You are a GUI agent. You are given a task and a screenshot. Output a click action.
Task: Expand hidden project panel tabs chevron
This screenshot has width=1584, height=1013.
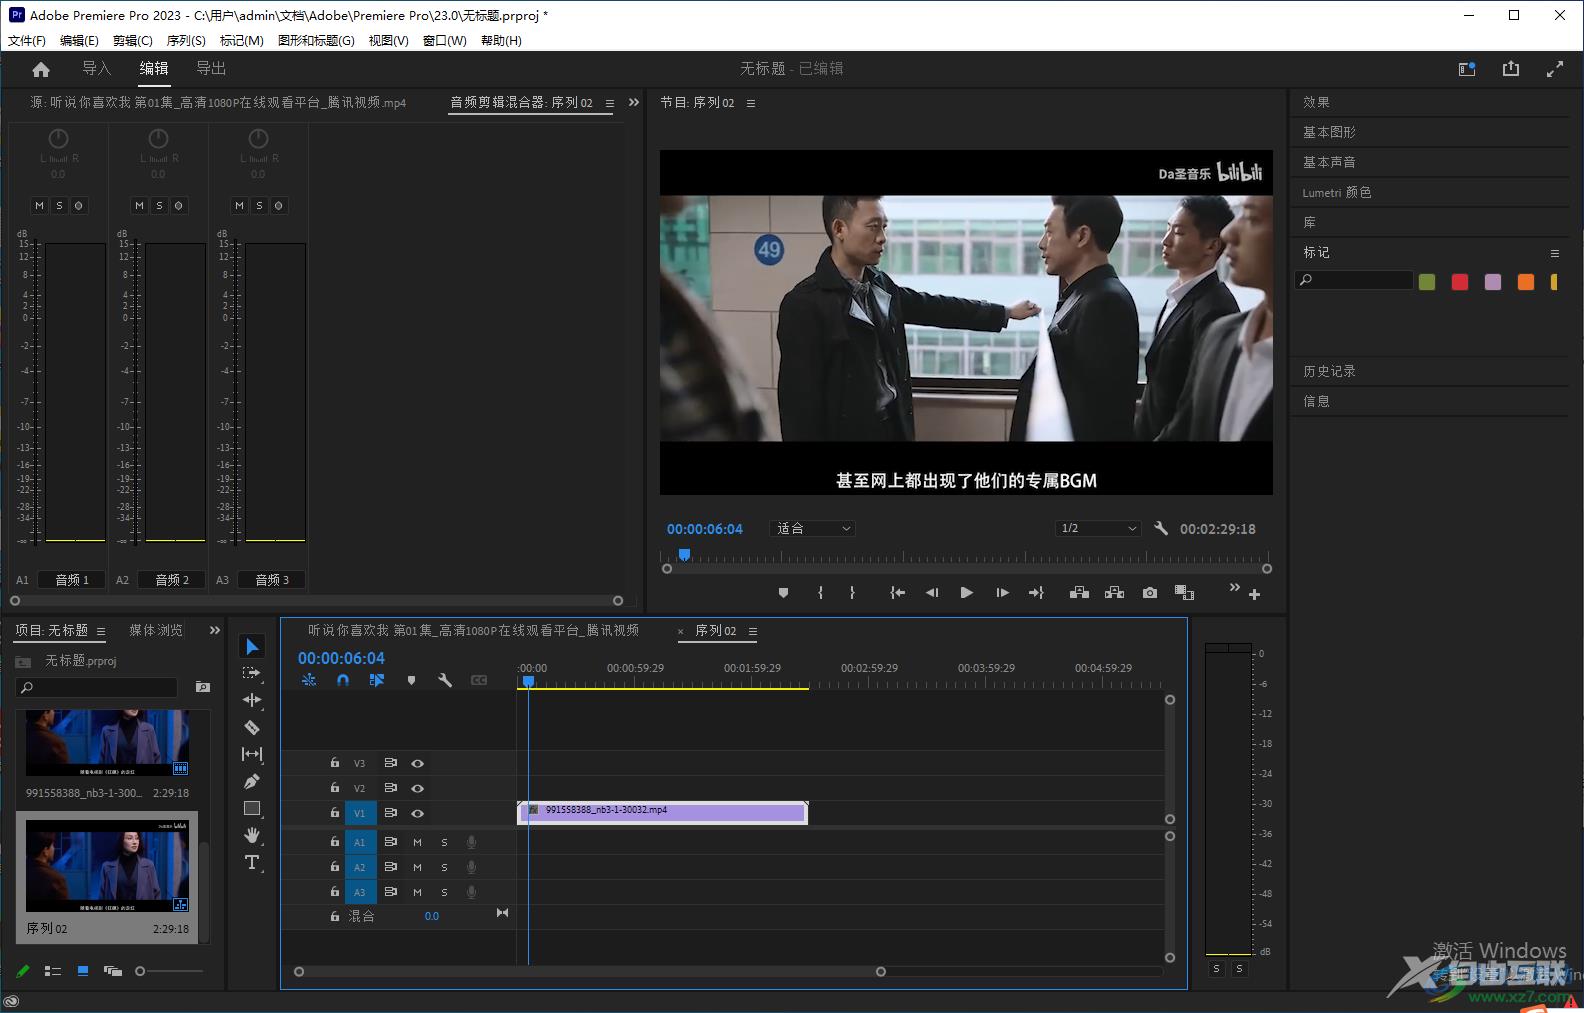tap(214, 630)
